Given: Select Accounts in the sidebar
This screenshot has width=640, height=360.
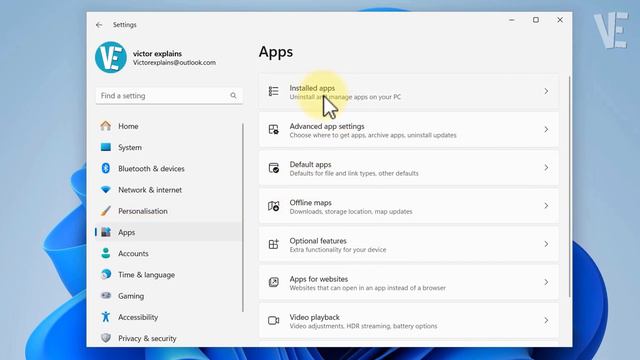Looking at the screenshot, I should pos(133,253).
